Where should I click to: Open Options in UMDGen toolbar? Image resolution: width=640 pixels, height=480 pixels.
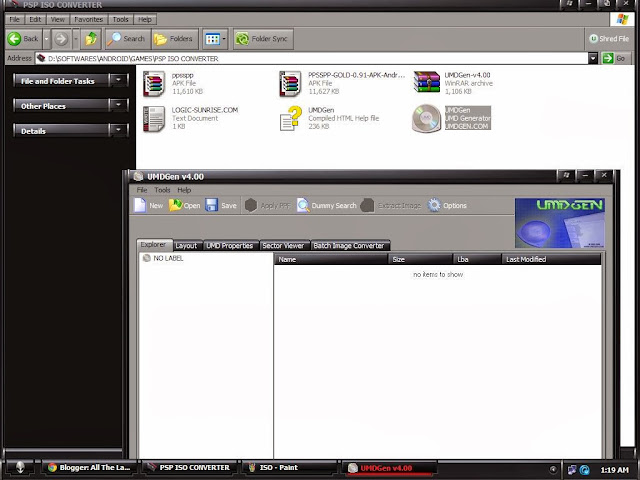447,205
